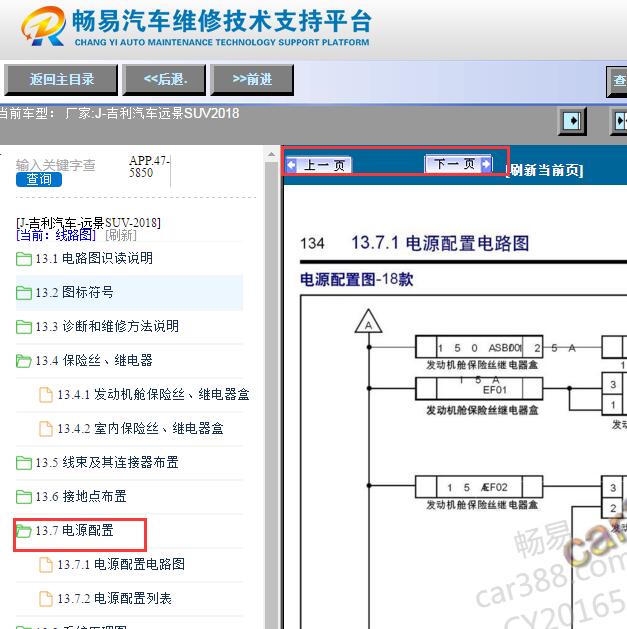Collapse folder 13.7 电源配置

[x=74, y=531]
